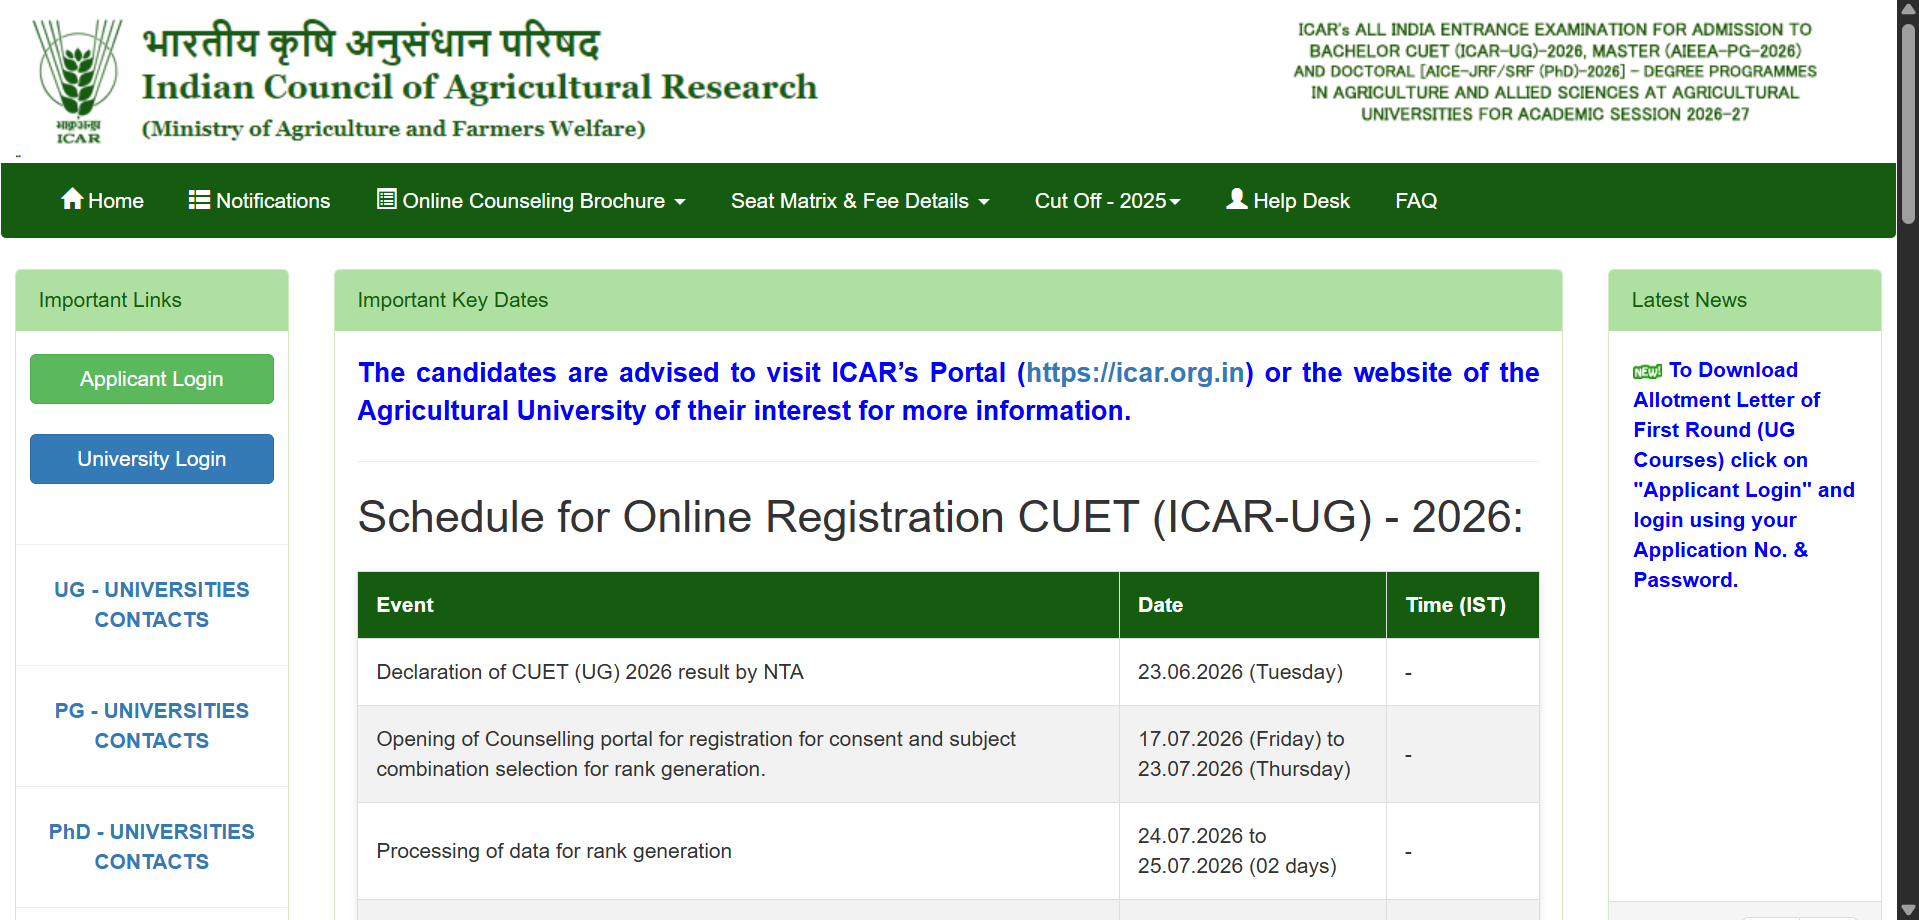This screenshot has width=1919, height=920.
Task: Click the 24.07.2026 to 25.07.2026 date cell
Action: pyautogui.click(x=1253, y=851)
